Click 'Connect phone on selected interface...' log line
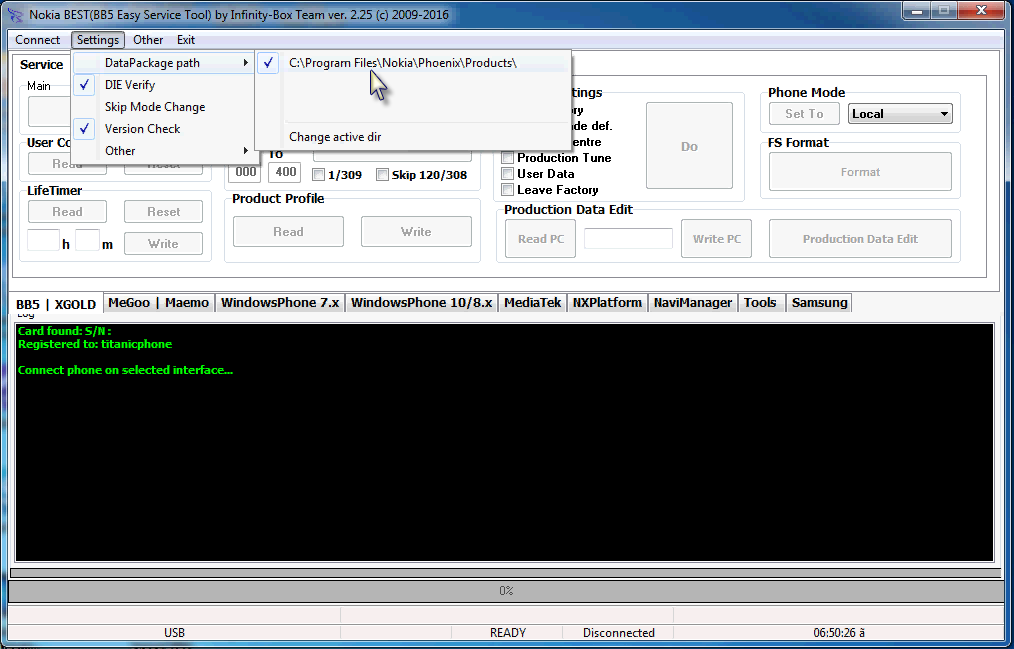Screen dimensions: 1014x649 [x=125, y=370]
